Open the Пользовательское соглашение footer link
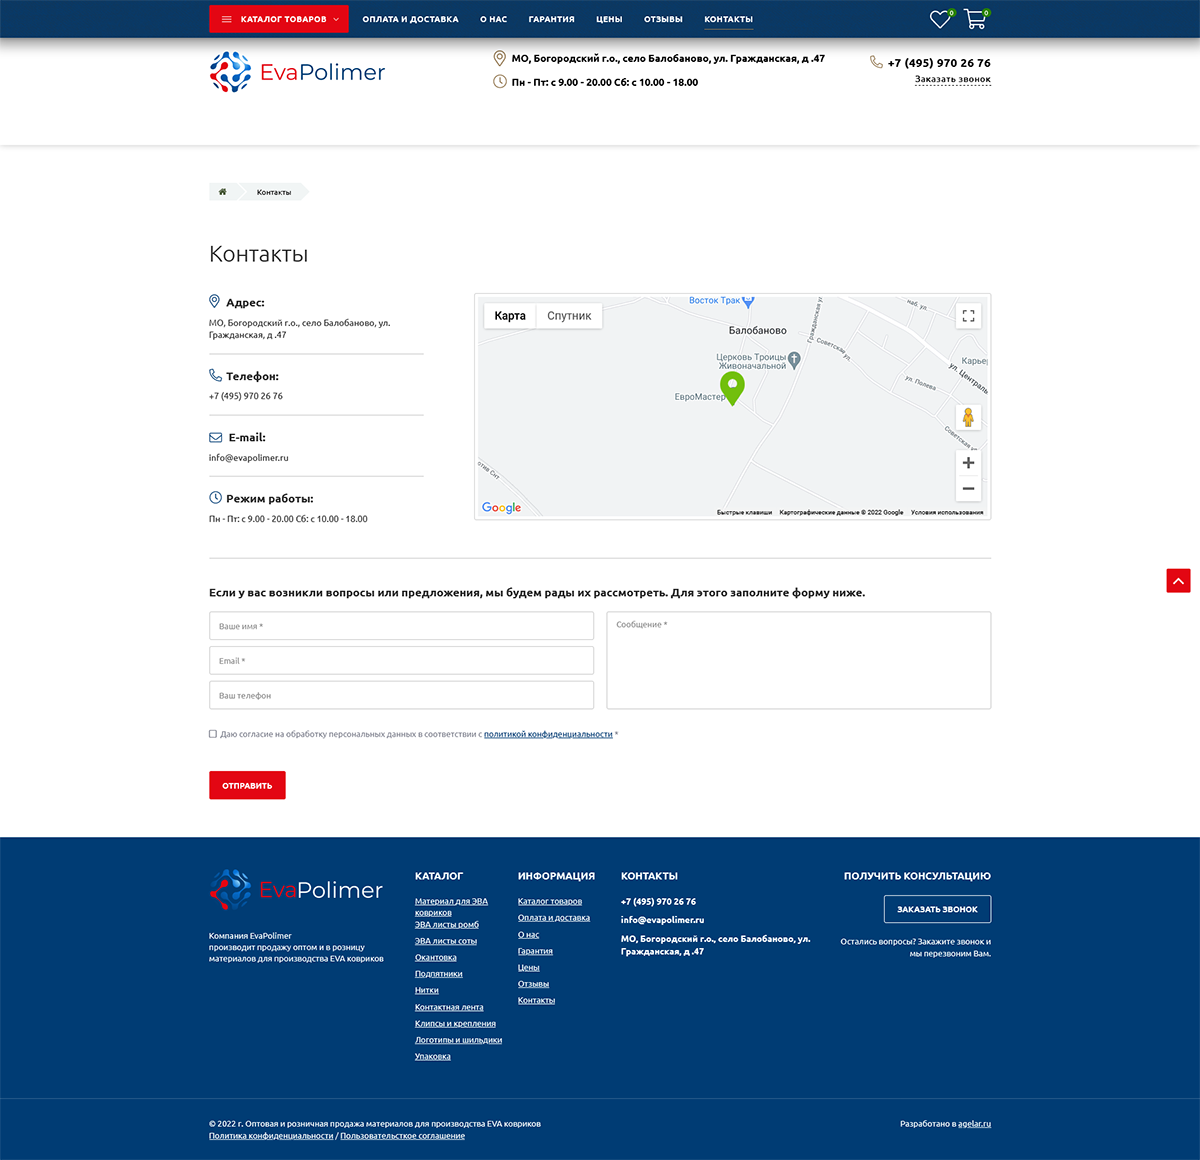The height and width of the screenshot is (1160, 1200). pos(402,1136)
